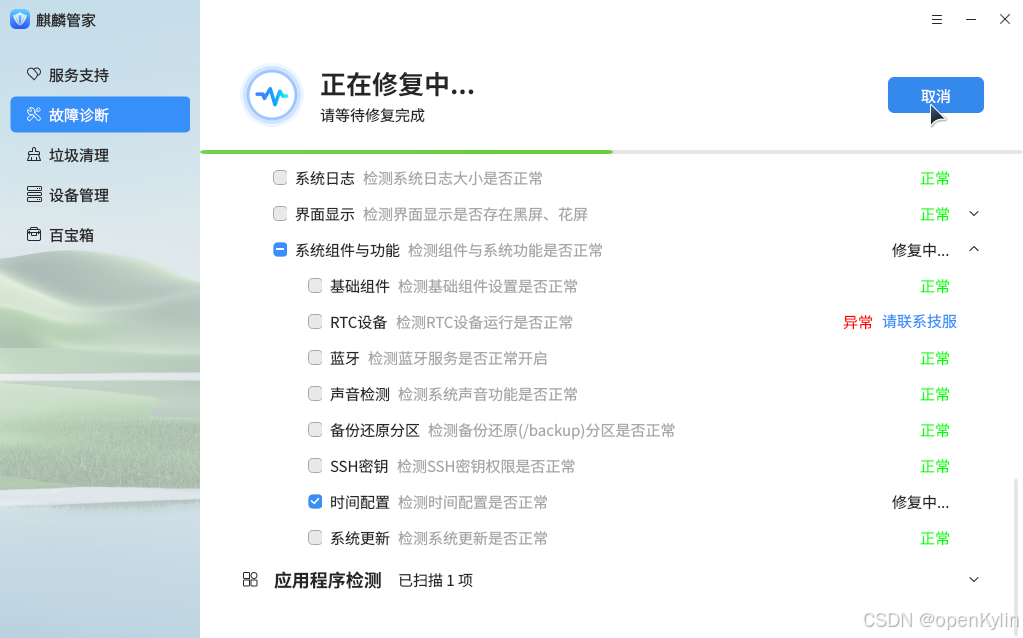Uncheck the 时间配置 checkbox
Image resolution: width=1023 pixels, height=638 pixels.
[x=315, y=502]
